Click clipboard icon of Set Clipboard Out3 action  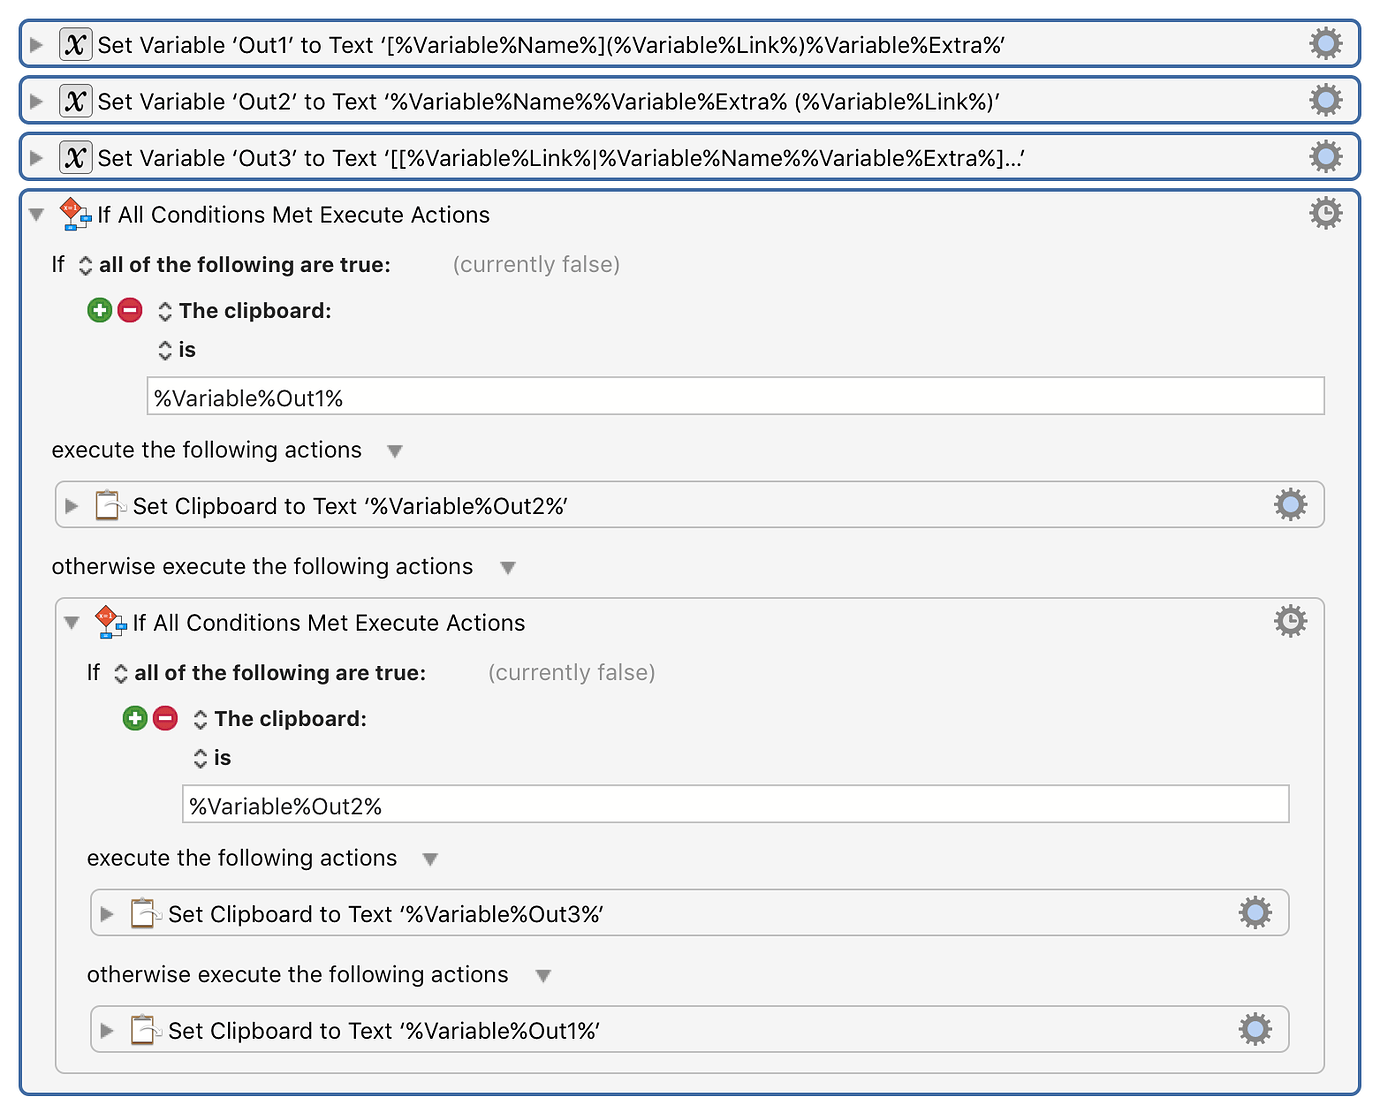(145, 913)
